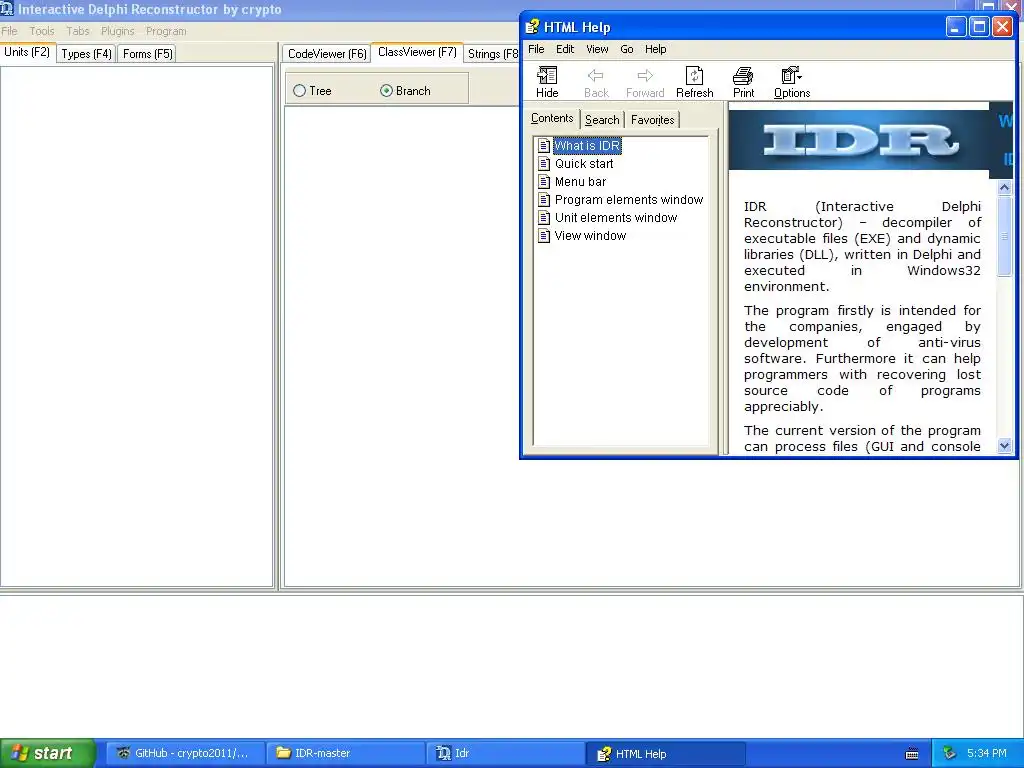Click the help content scrollbar thumb
Image resolution: width=1024 pixels, height=768 pixels.
pyautogui.click(x=1004, y=236)
